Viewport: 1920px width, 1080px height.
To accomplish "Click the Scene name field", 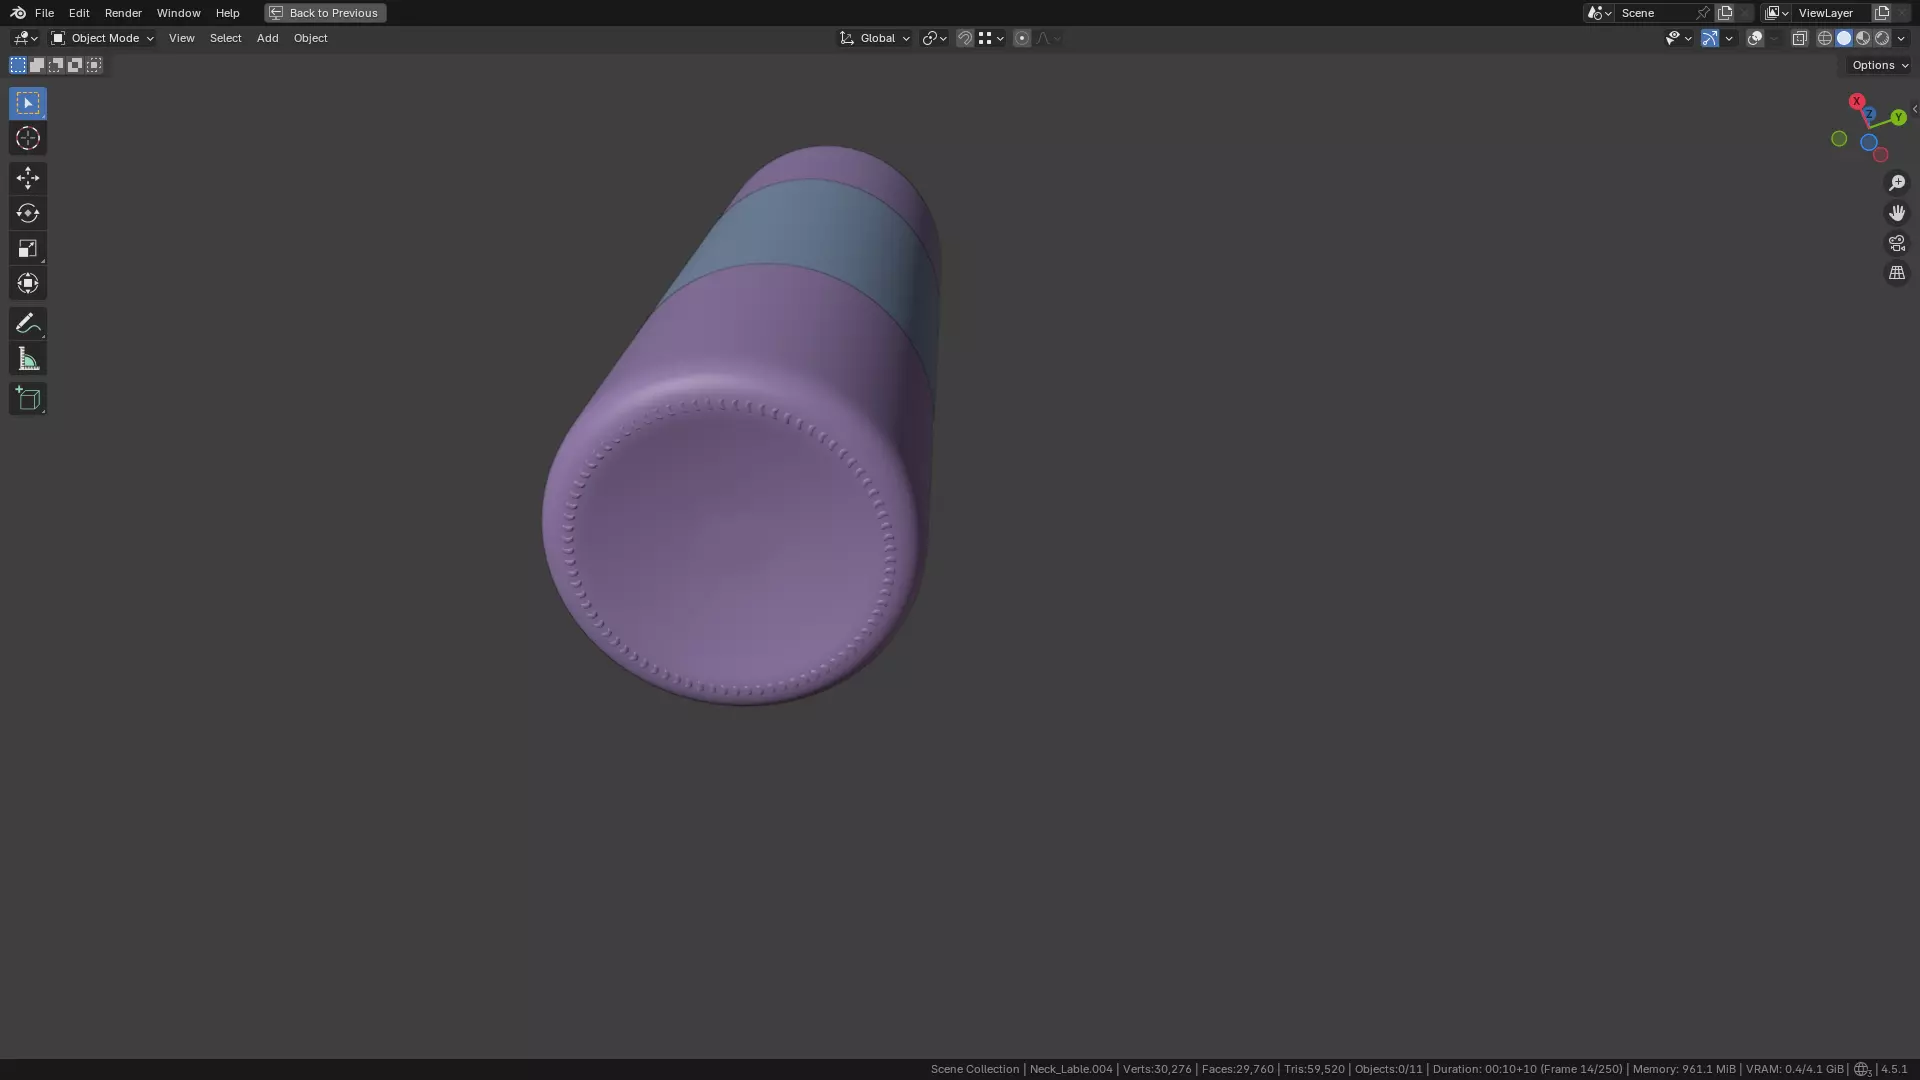I will (x=1655, y=13).
